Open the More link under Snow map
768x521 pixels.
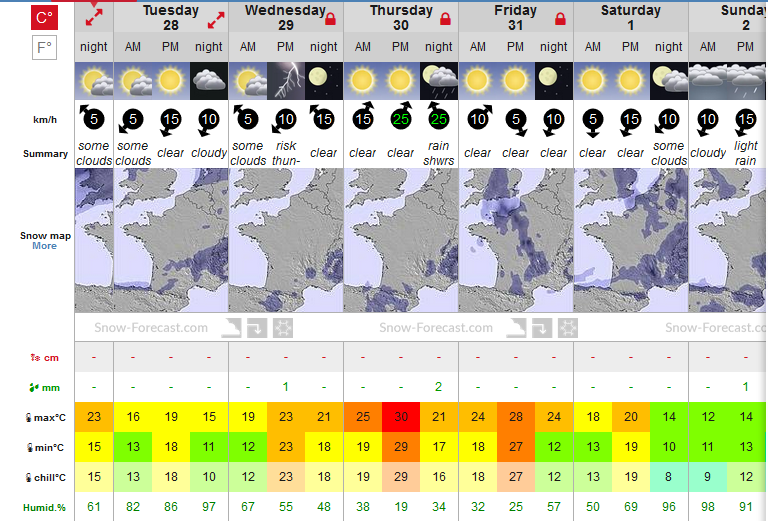point(45,246)
